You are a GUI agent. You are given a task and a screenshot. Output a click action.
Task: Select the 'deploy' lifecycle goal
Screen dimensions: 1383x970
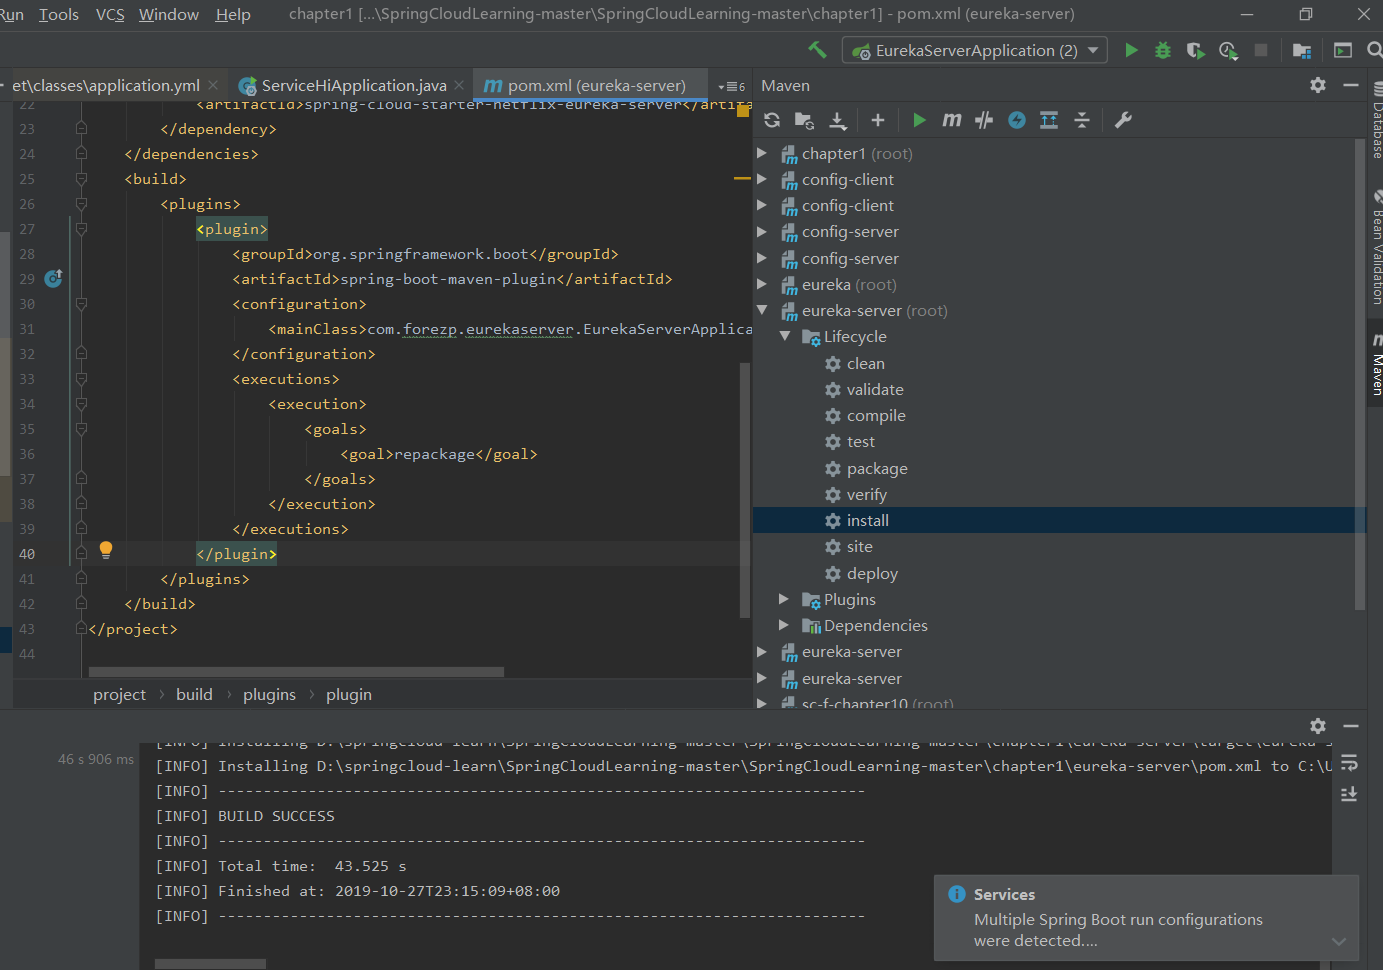[x=872, y=573]
